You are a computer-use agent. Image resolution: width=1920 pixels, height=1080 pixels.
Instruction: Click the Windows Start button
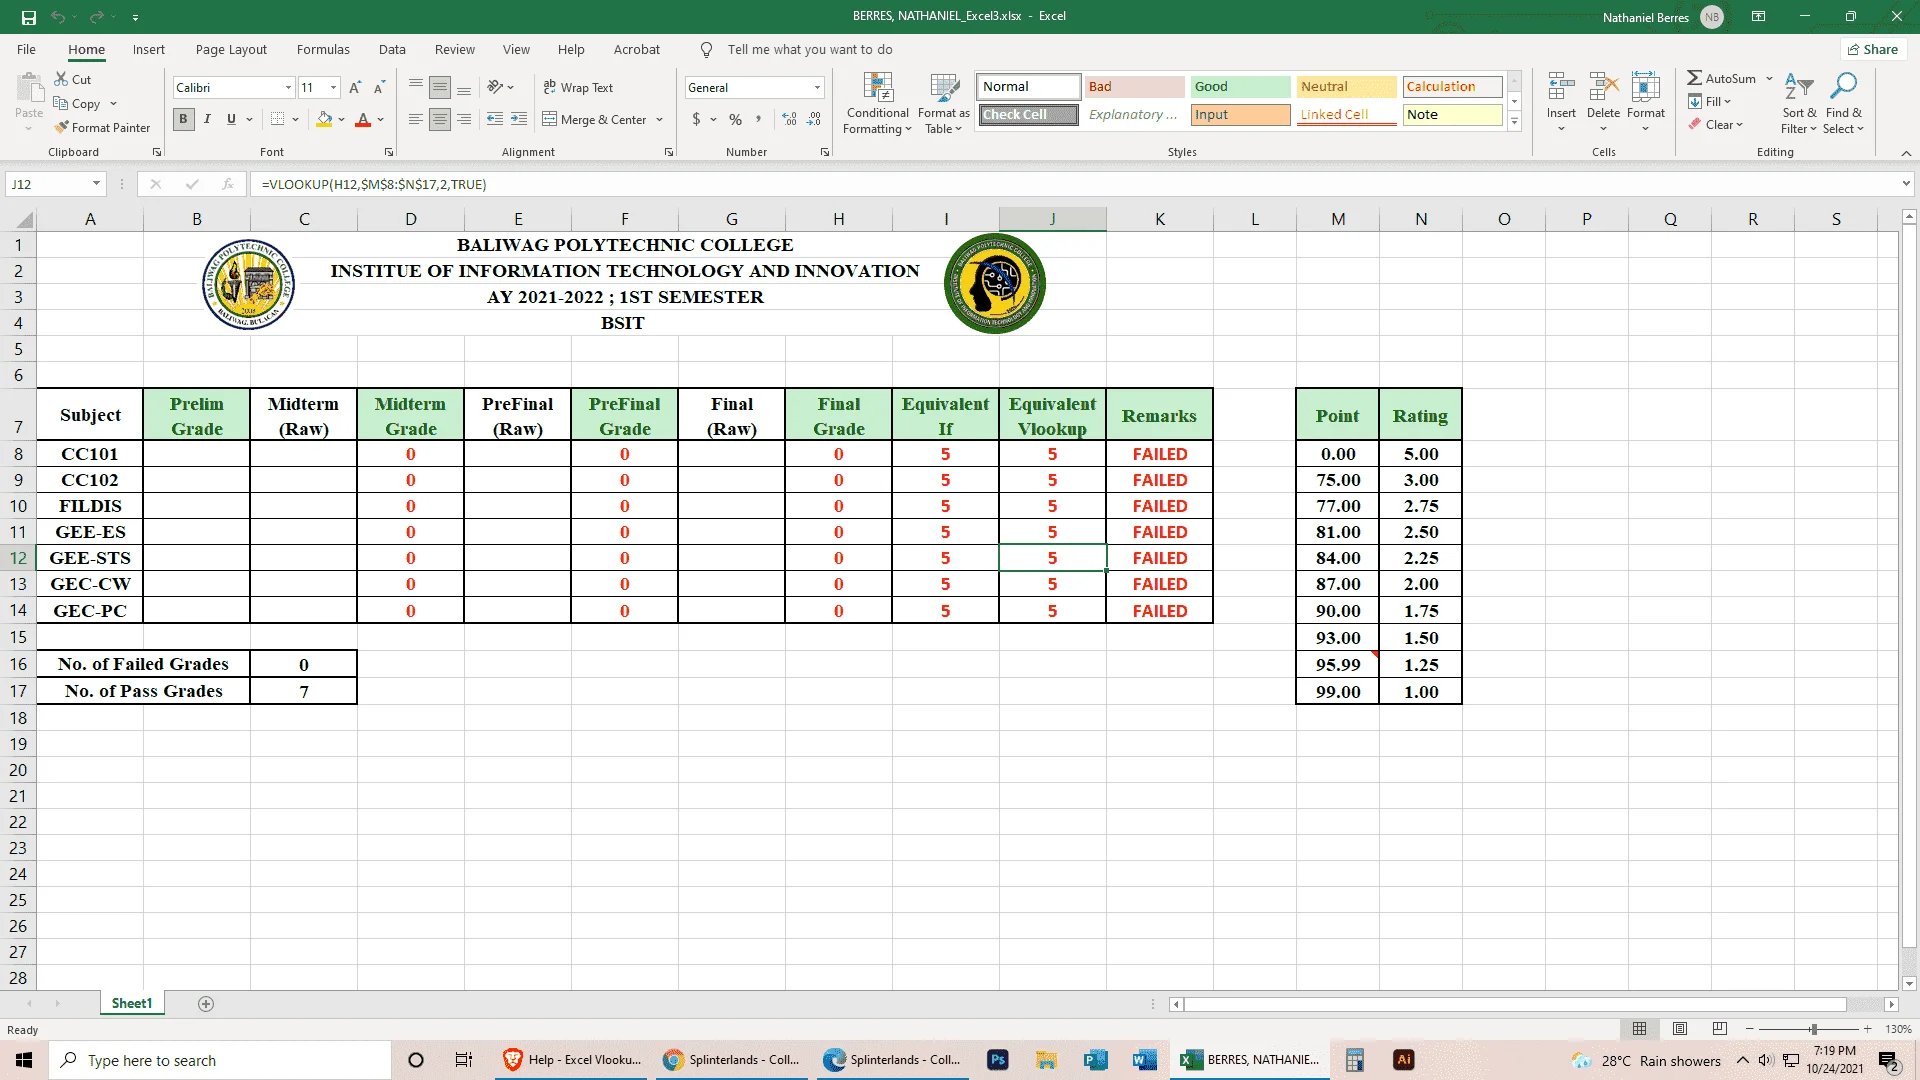coord(24,1060)
